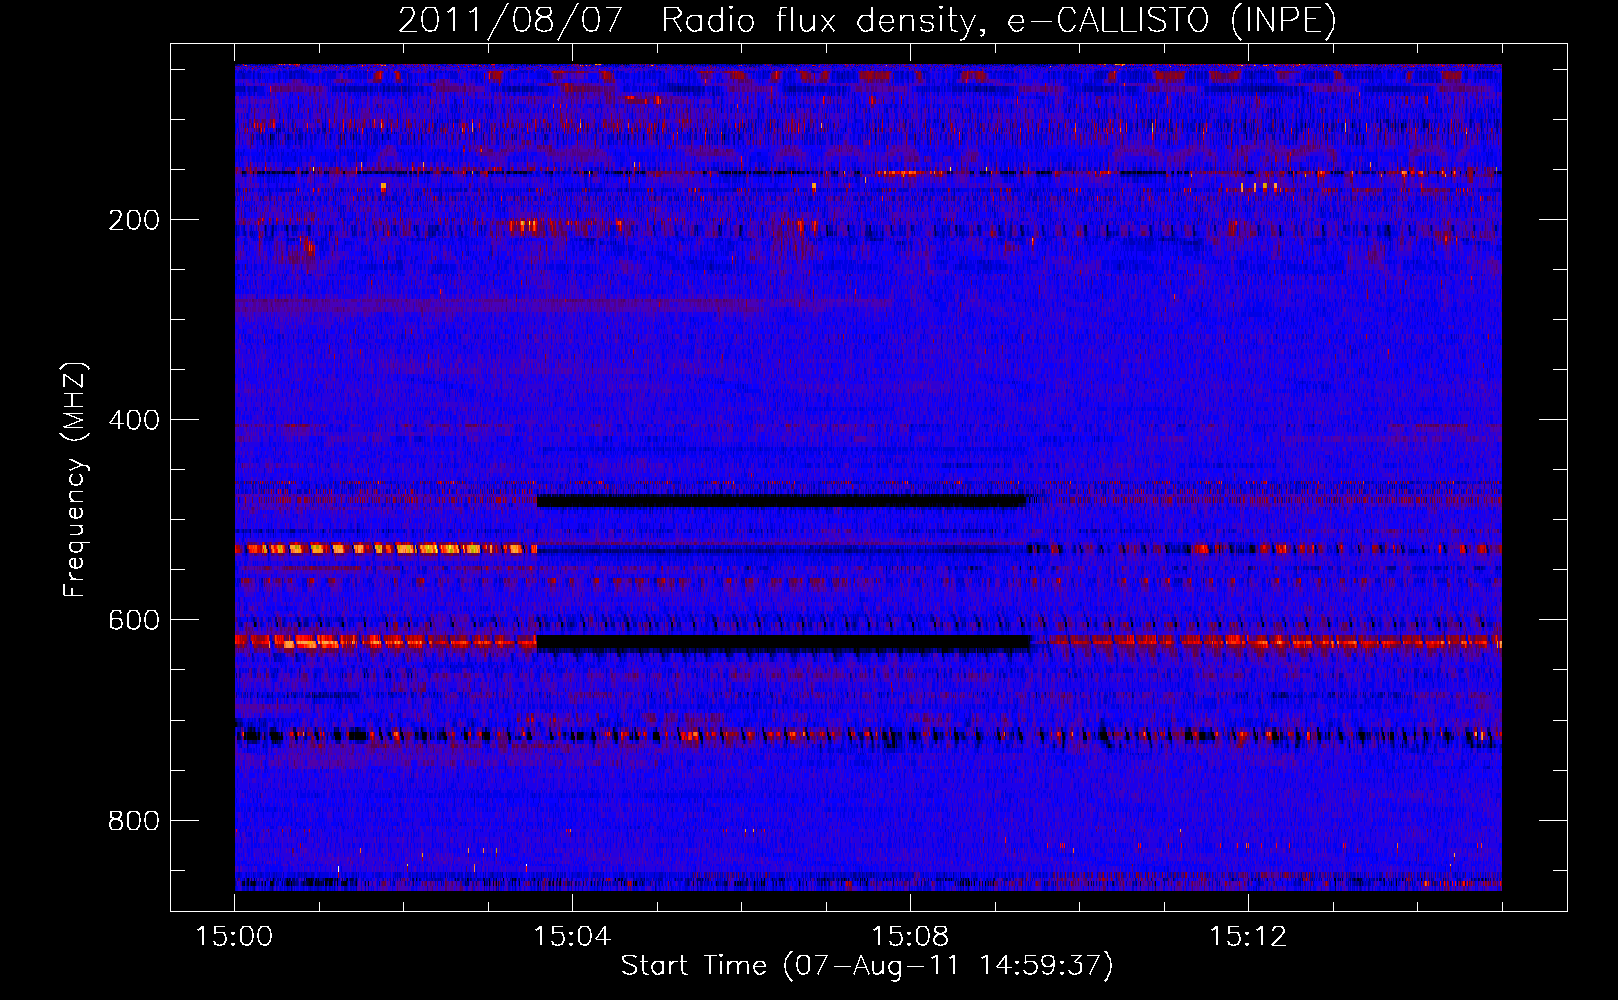1618x1000 pixels.
Task: Click the lower black bar near 620 MHz
Action: point(783,642)
